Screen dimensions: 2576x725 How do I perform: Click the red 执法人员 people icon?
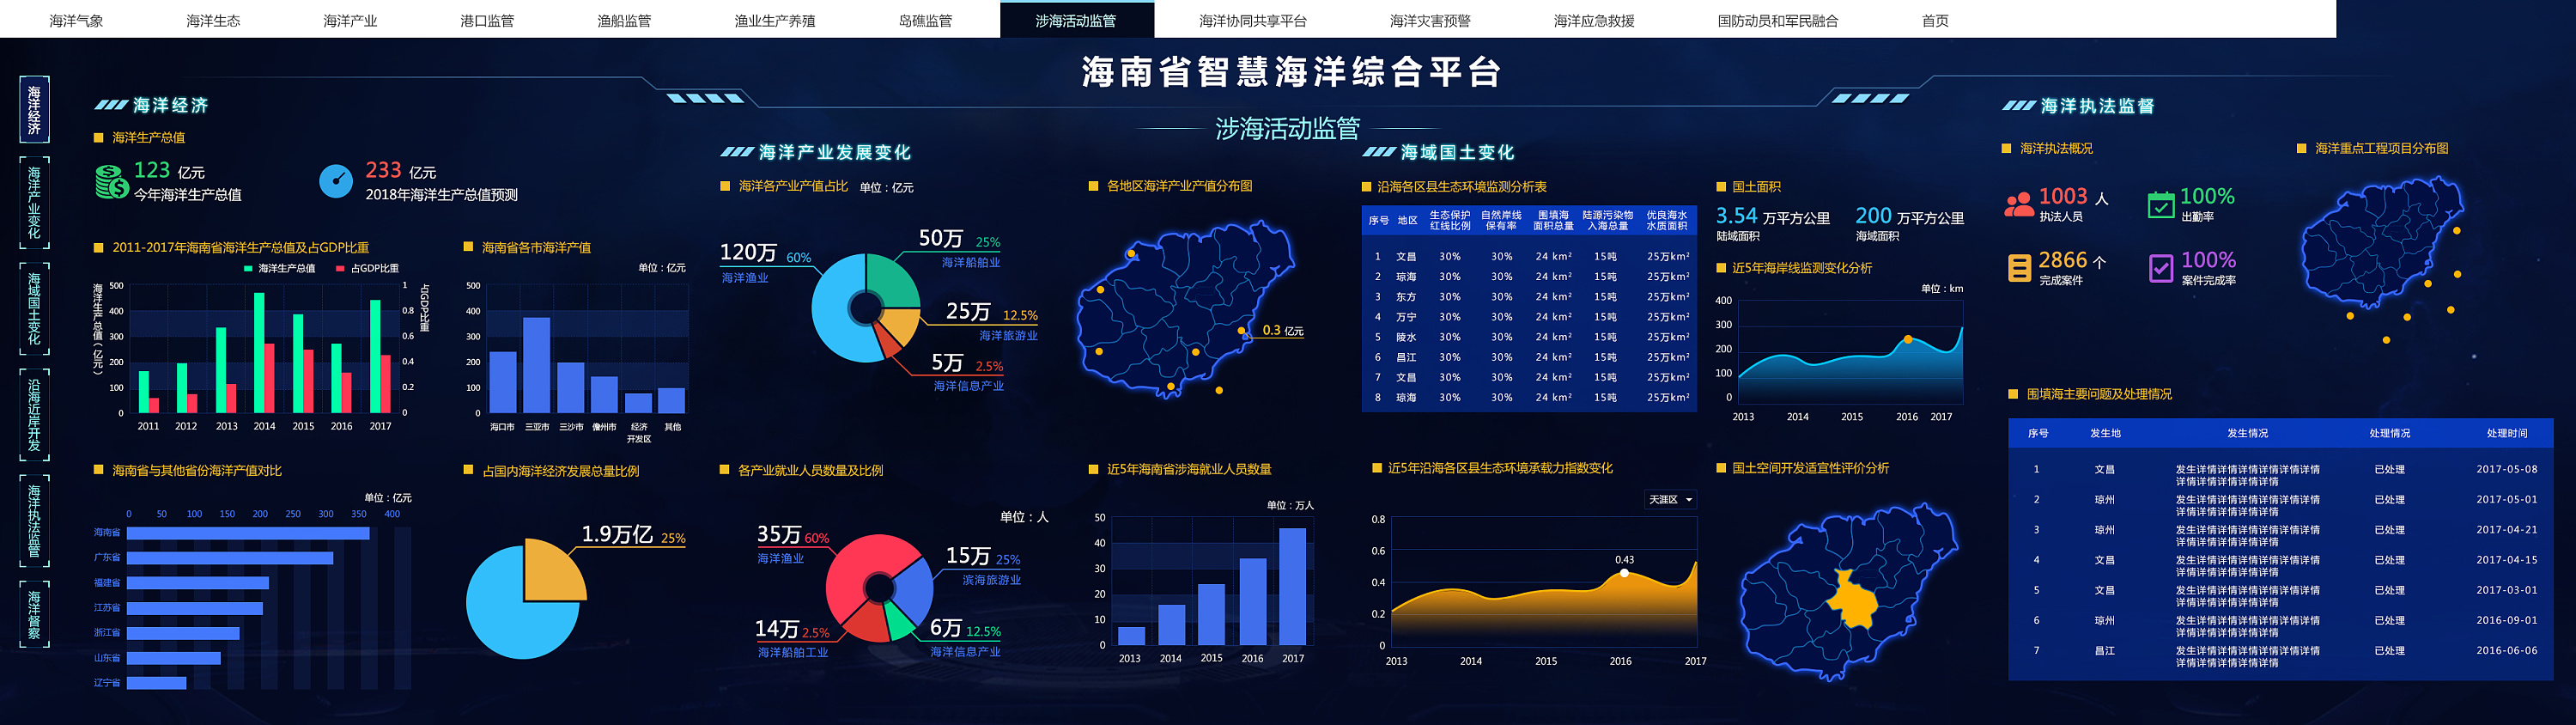click(2019, 204)
